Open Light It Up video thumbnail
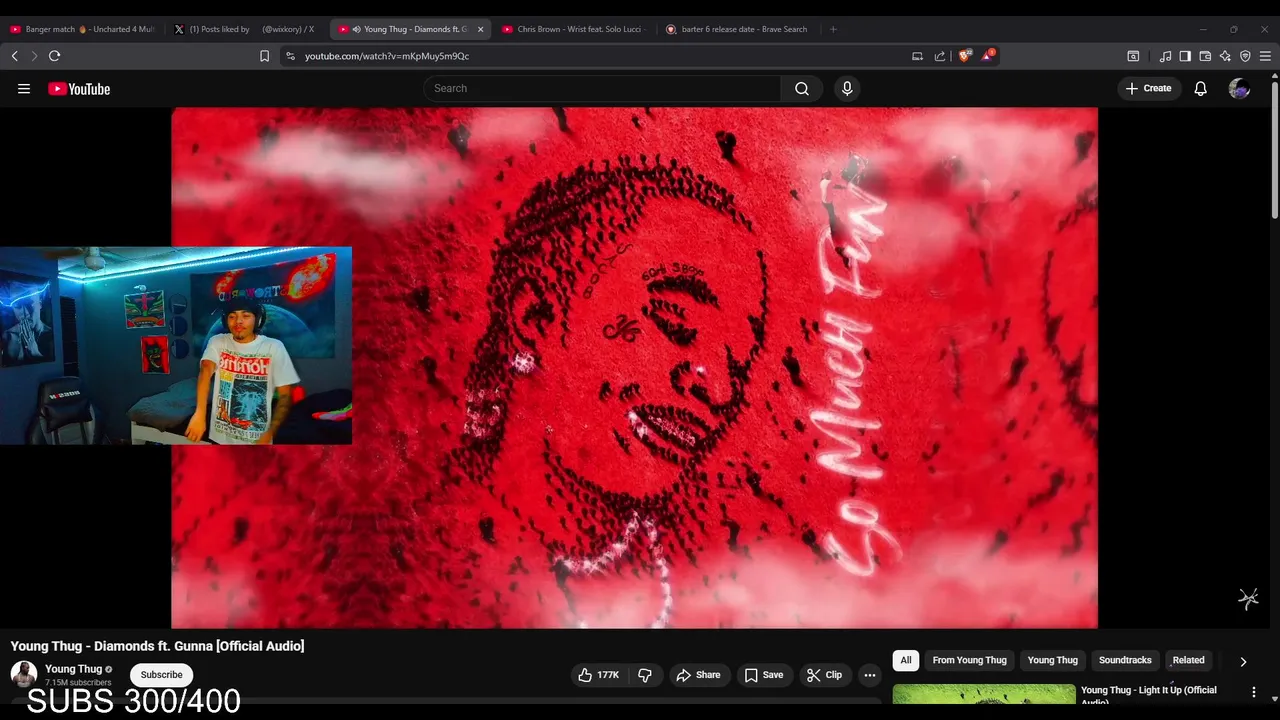 pyautogui.click(x=984, y=694)
